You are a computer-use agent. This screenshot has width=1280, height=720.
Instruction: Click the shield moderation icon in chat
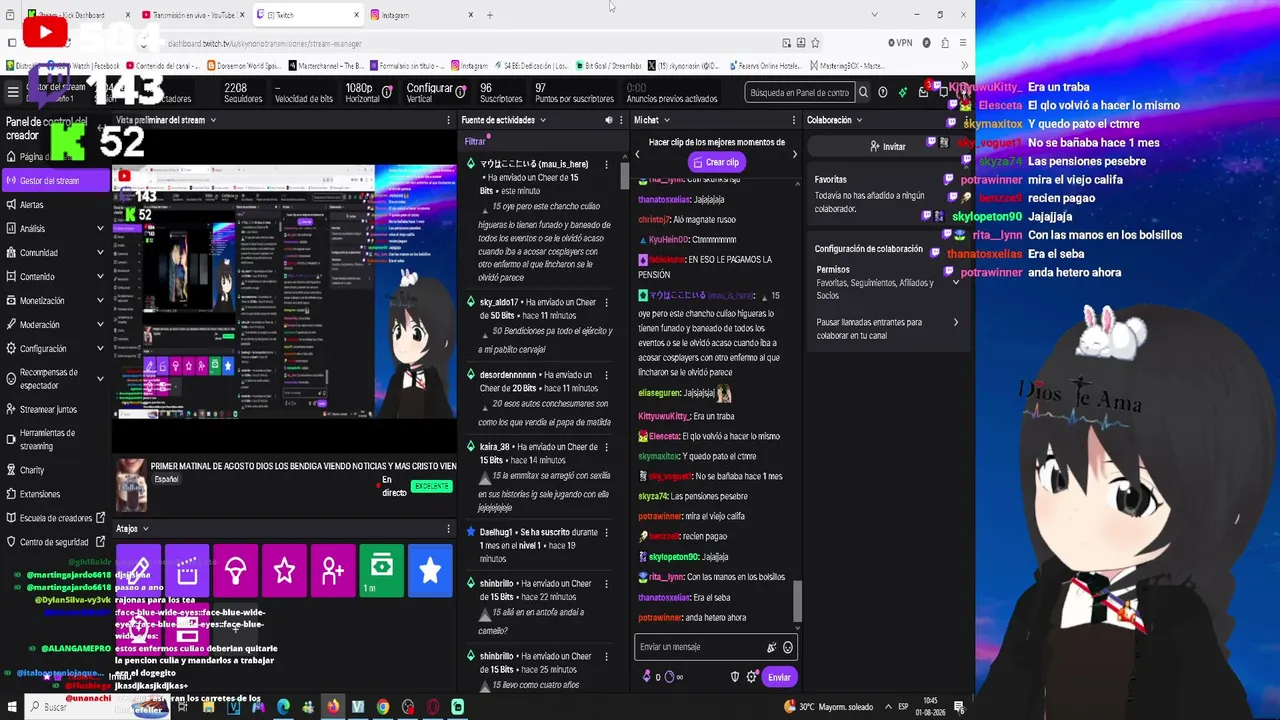(x=735, y=677)
